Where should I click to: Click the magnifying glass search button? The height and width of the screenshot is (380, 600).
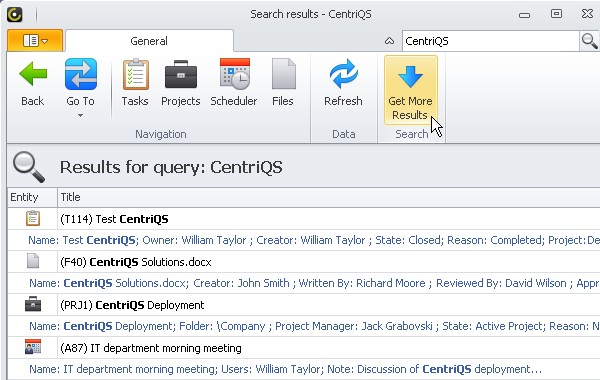590,41
